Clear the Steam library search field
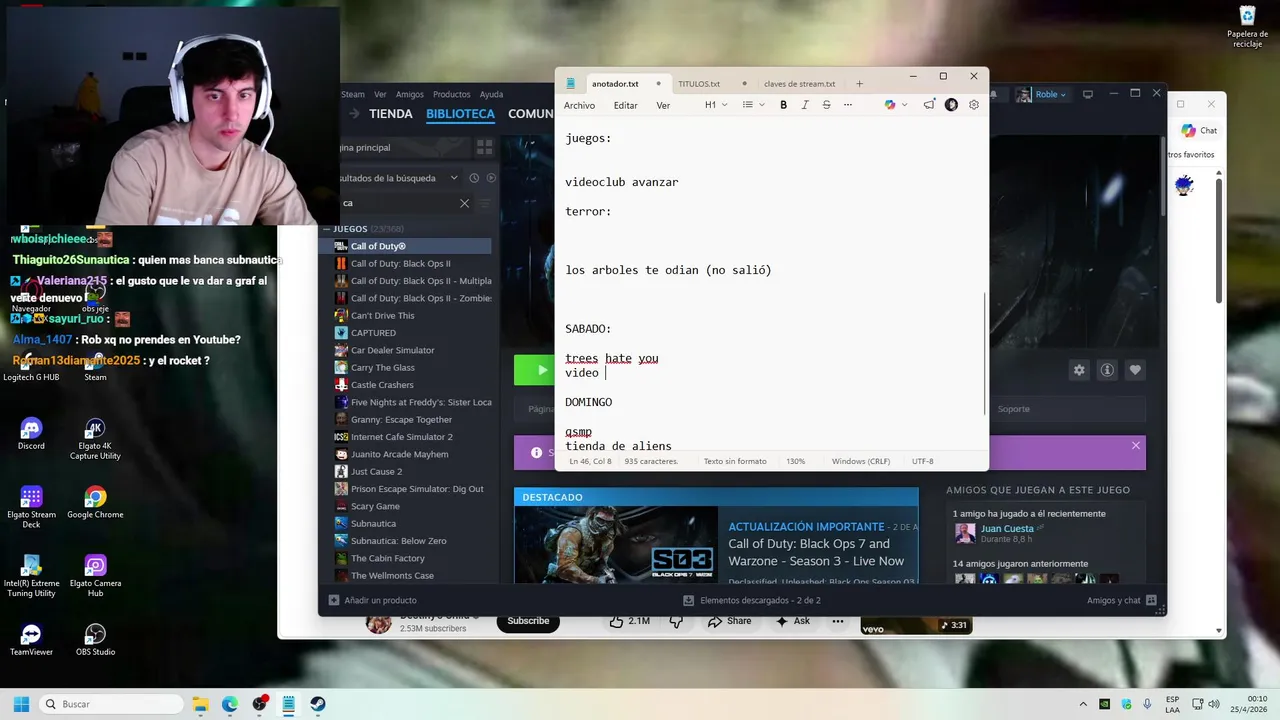This screenshot has width=1280, height=720. coord(464,203)
